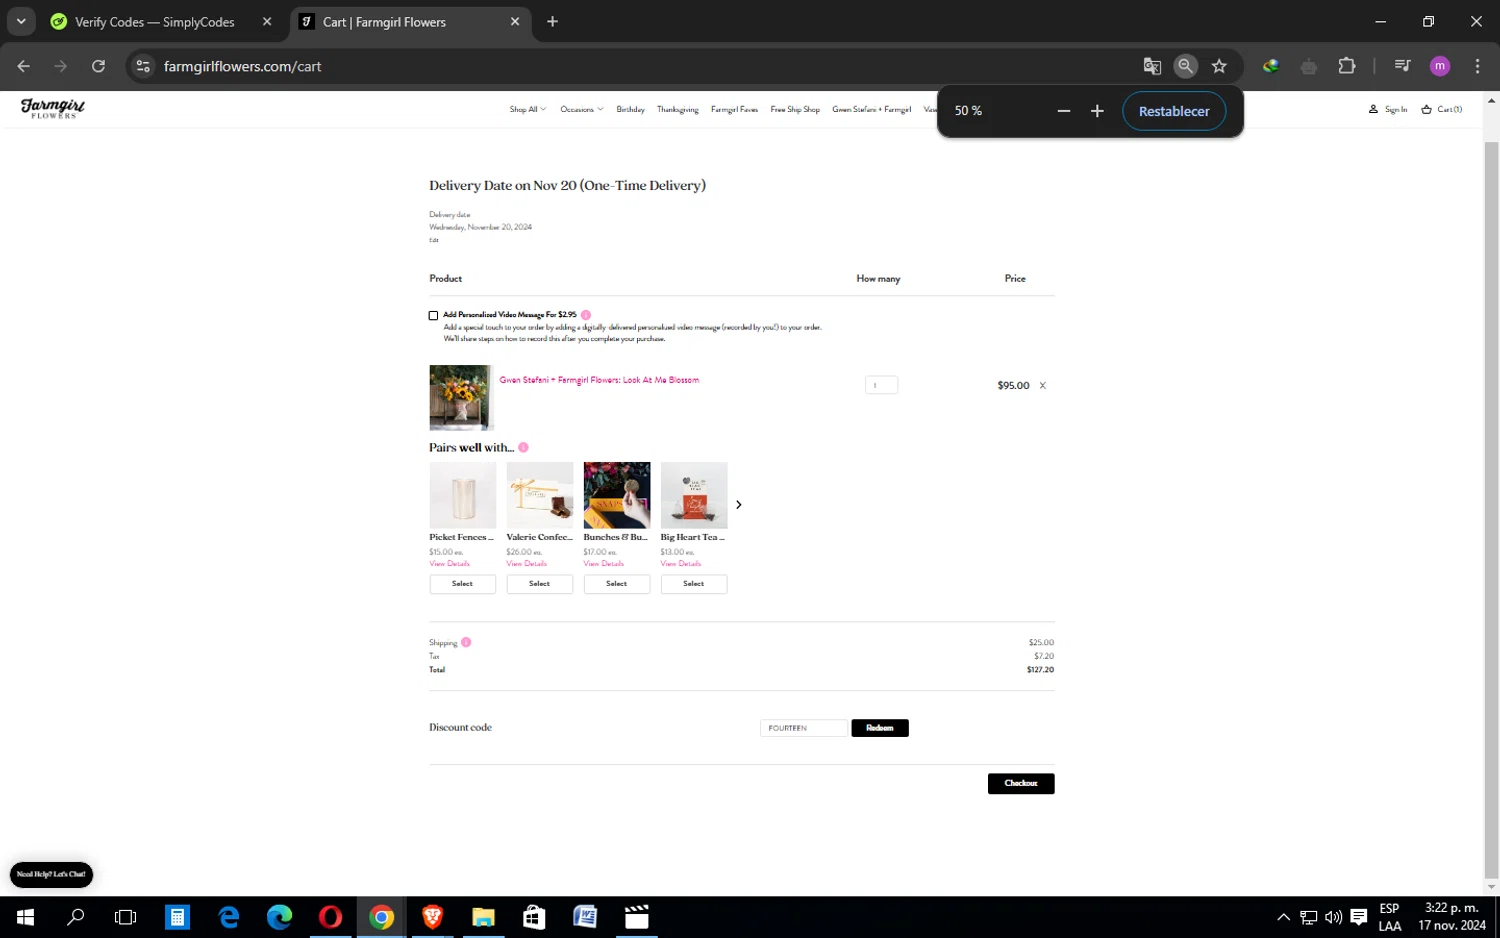This screenshot has height=938, width=1500.
Task: Click the browser forward arrow
Action: click(x=61, y=66)
